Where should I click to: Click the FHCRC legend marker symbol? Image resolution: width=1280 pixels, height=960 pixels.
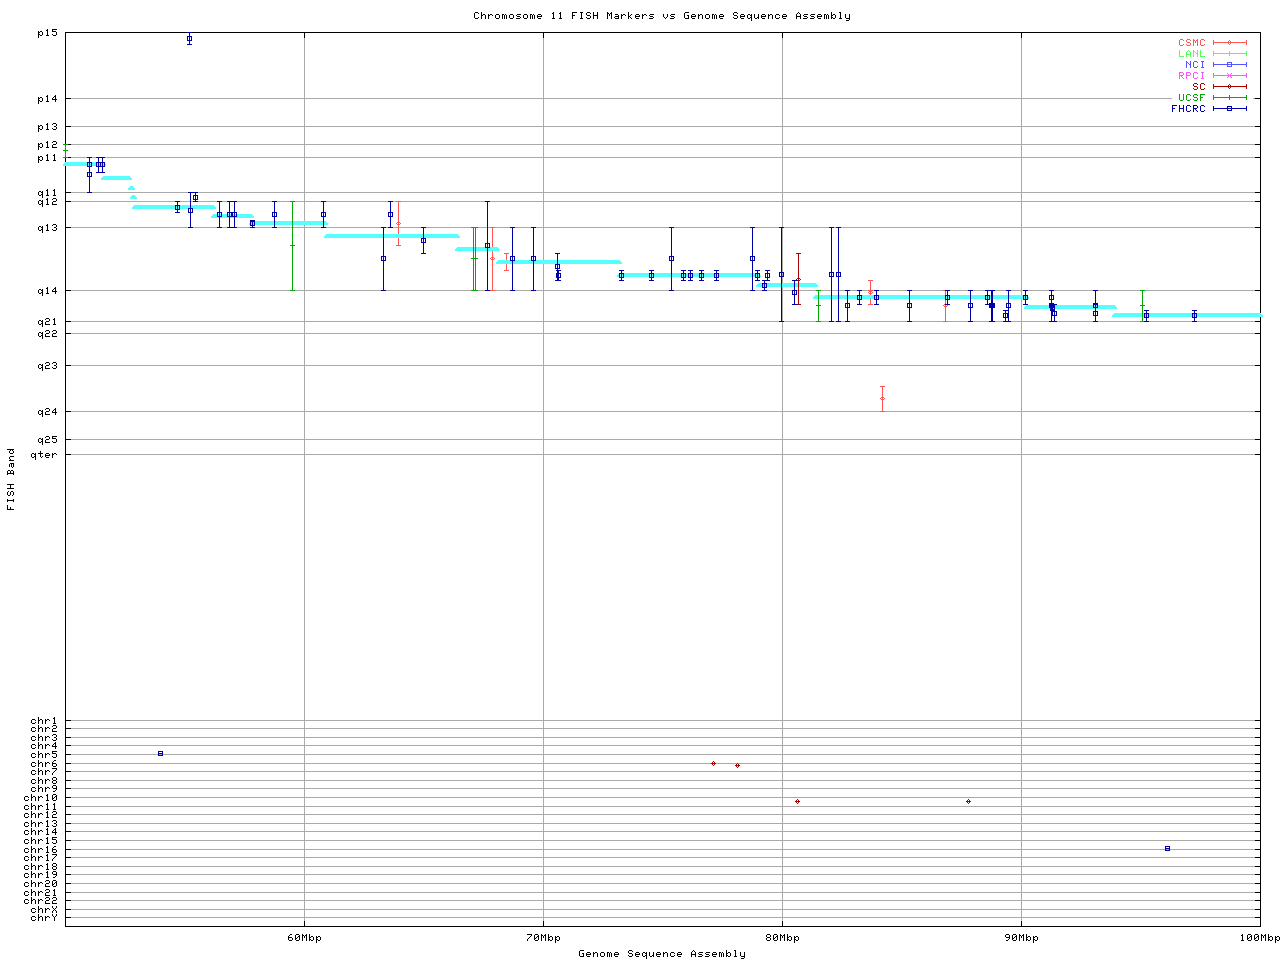(1229, 109)
